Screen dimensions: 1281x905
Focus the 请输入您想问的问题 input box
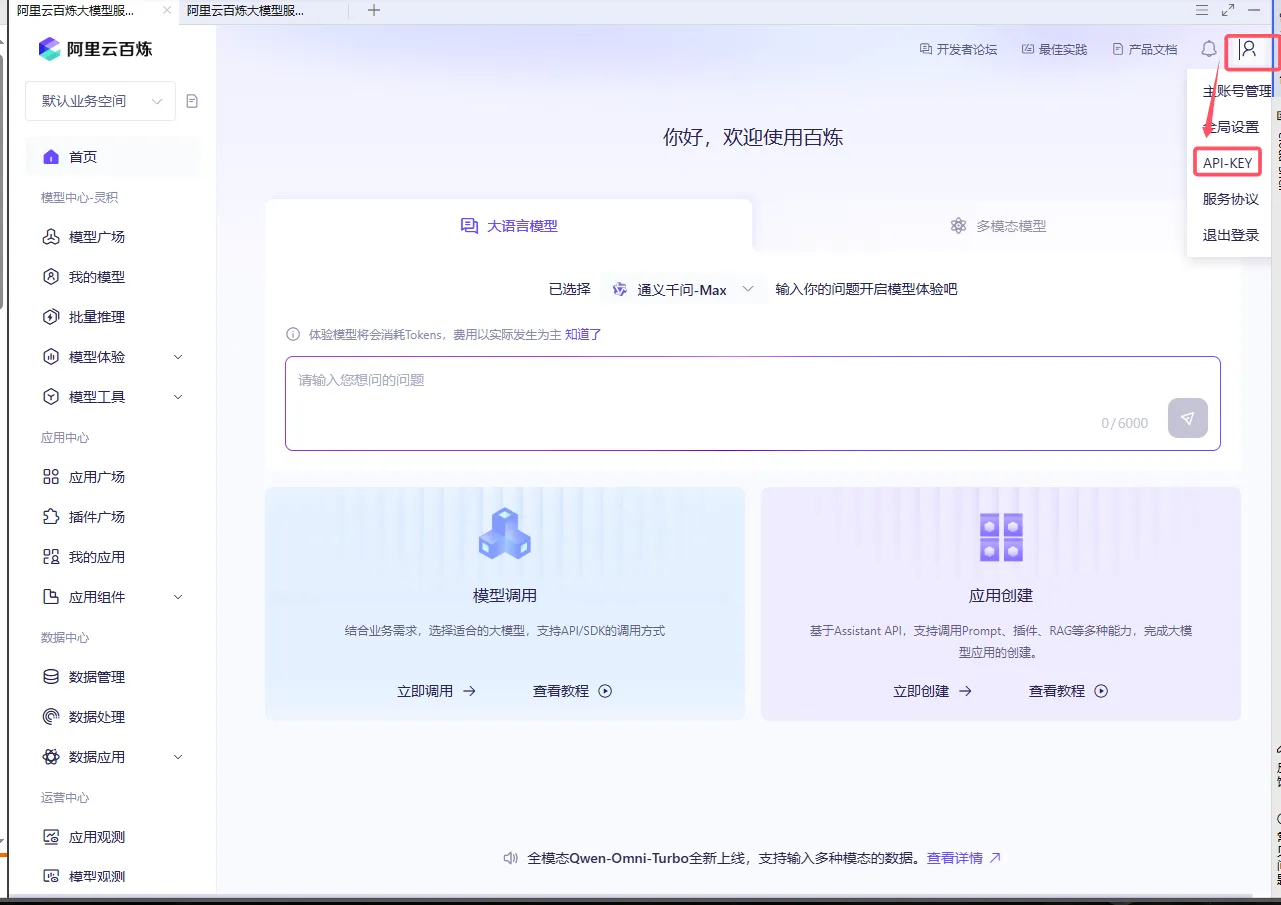(x=753, y=403)
